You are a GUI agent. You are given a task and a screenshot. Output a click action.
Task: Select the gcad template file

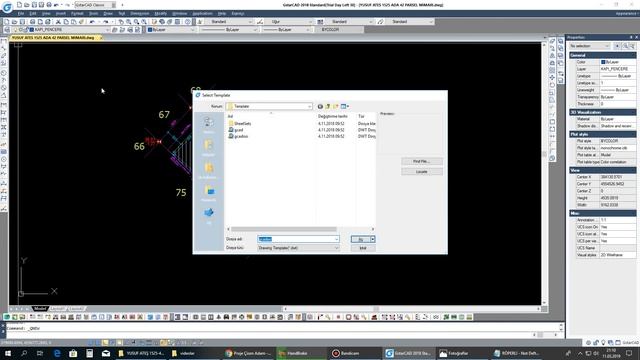tap(236, 130)
